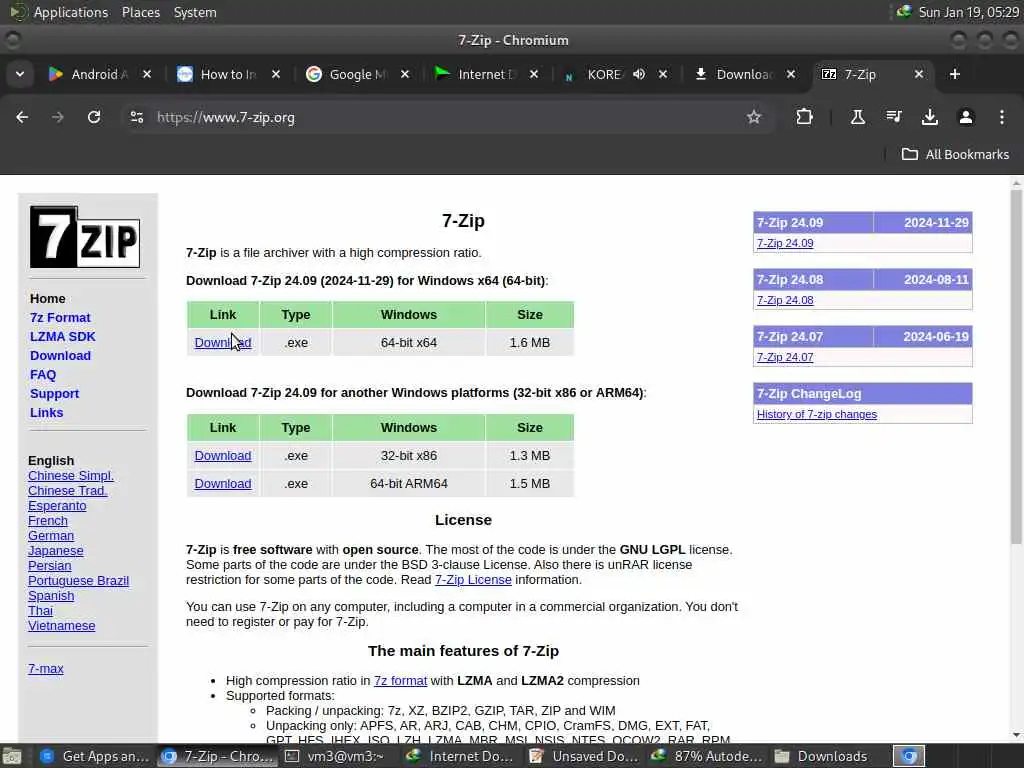Open All Bookmarks folder
Image resolution: width=1024 pixels, height=768 pixels.
tap(955, 155)
